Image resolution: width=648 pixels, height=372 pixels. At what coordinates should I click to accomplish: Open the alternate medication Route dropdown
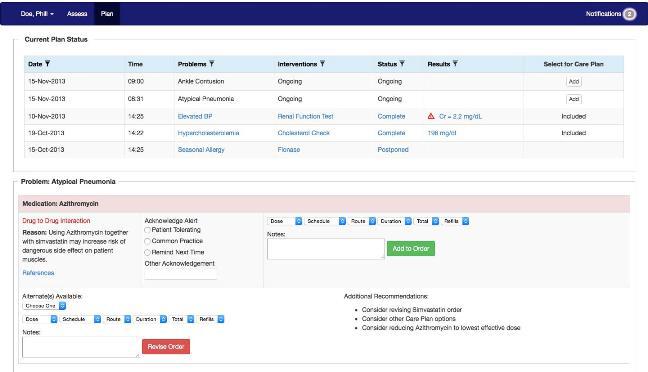pos(117,319)
